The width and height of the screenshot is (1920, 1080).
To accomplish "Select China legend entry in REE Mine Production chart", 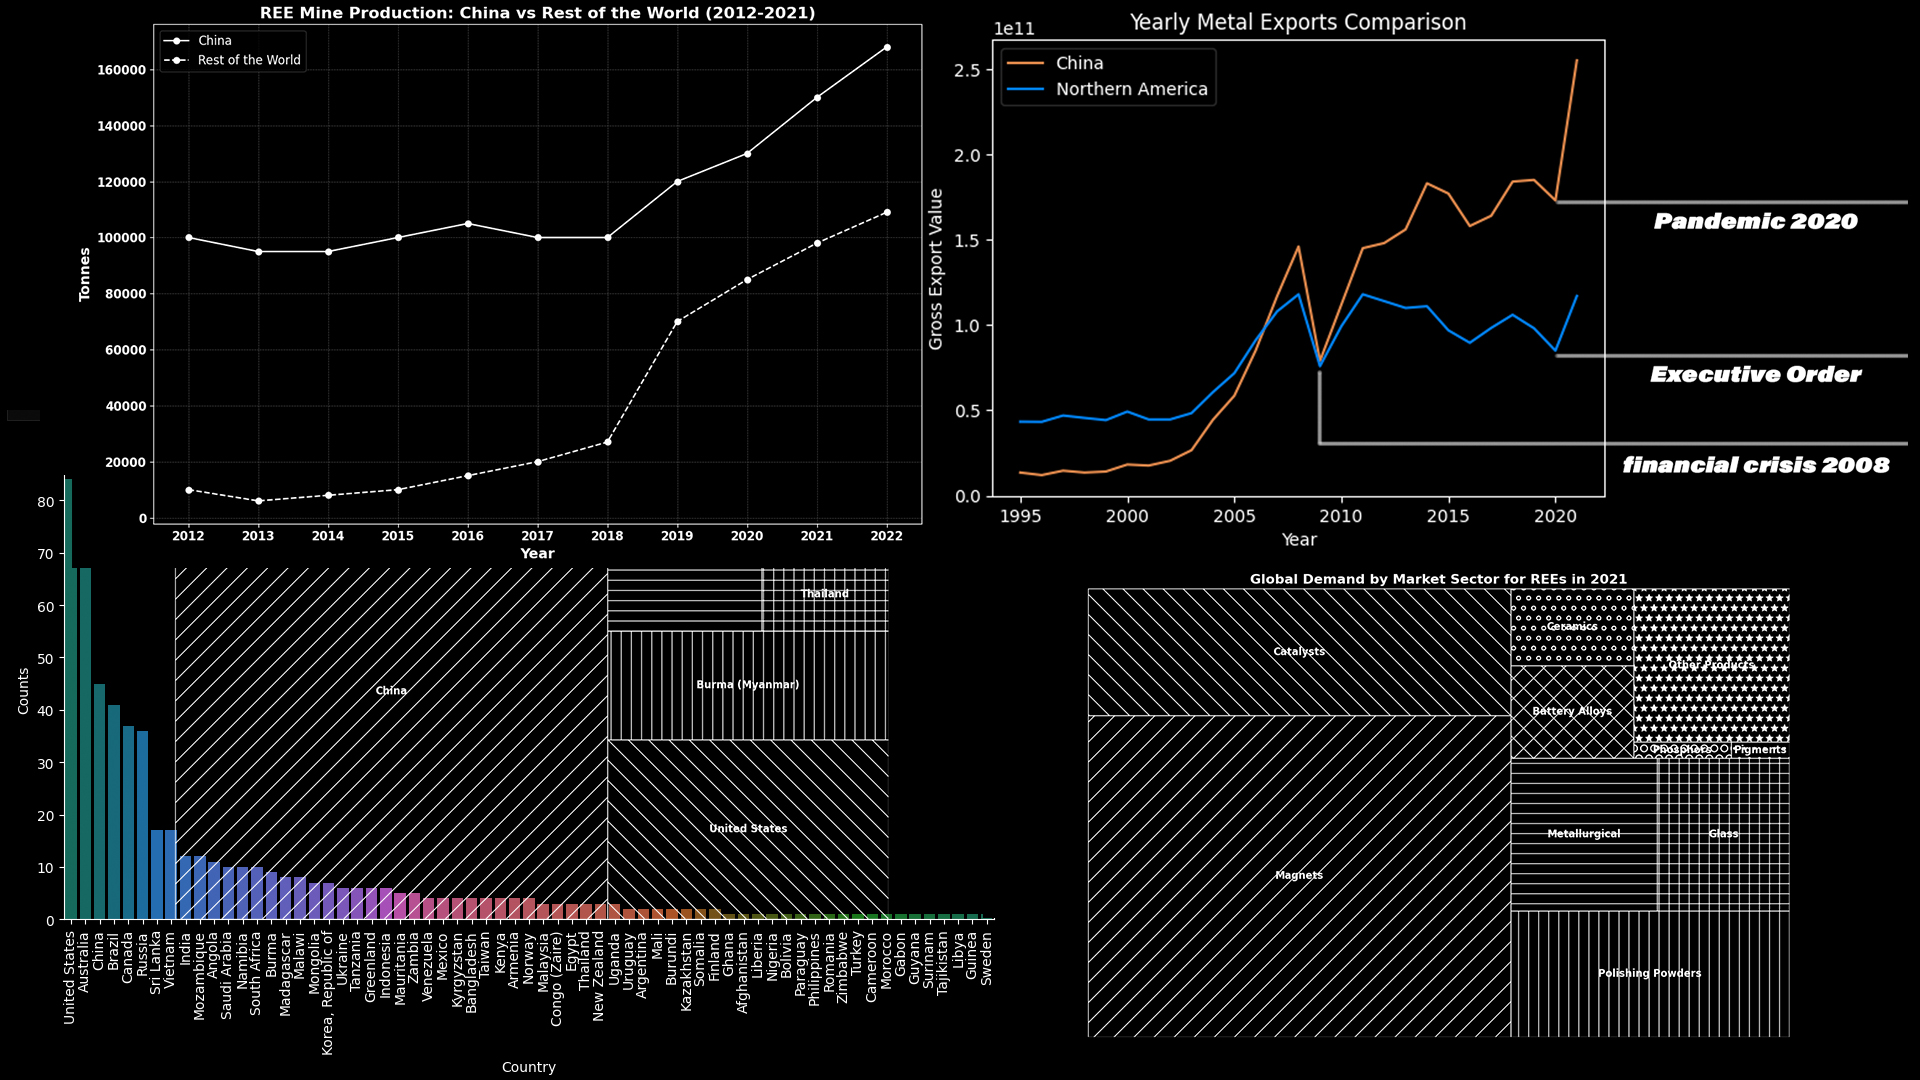I will (200, 41).
